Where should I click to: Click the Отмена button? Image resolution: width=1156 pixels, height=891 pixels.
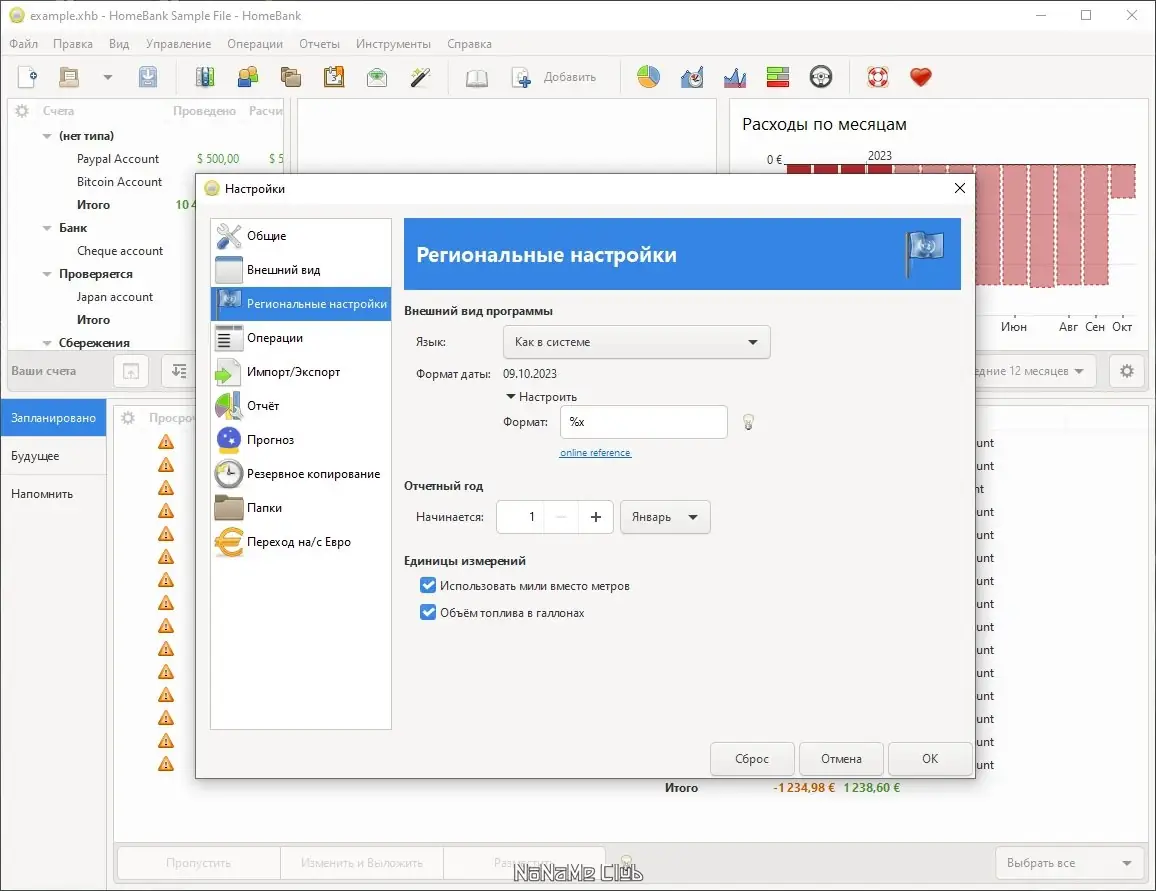tap(841, 758)
